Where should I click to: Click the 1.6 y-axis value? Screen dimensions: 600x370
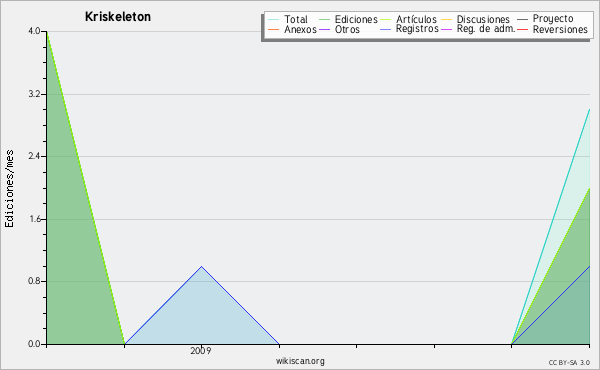pyautogui.click(x=34, y=219)
